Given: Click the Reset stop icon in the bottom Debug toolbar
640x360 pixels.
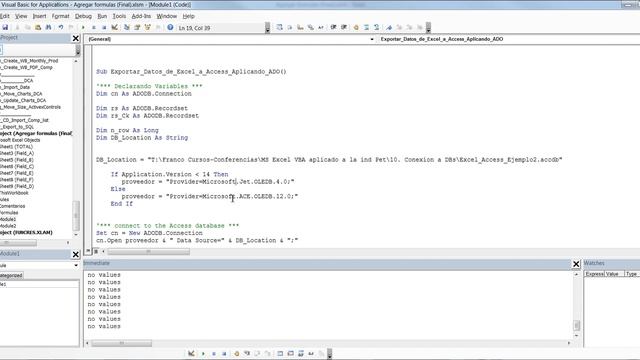Looking at the screenshot, I should [x=224, y=353].
